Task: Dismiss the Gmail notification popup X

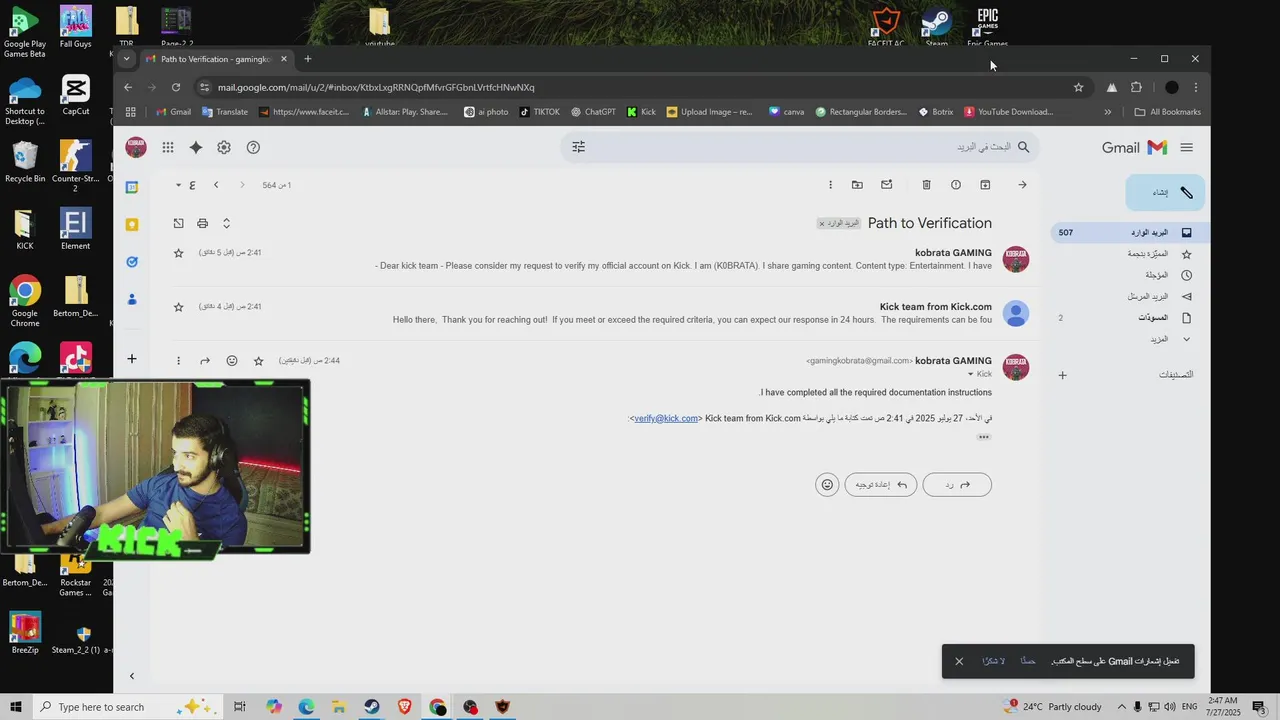Action: (x=959, y=661)
